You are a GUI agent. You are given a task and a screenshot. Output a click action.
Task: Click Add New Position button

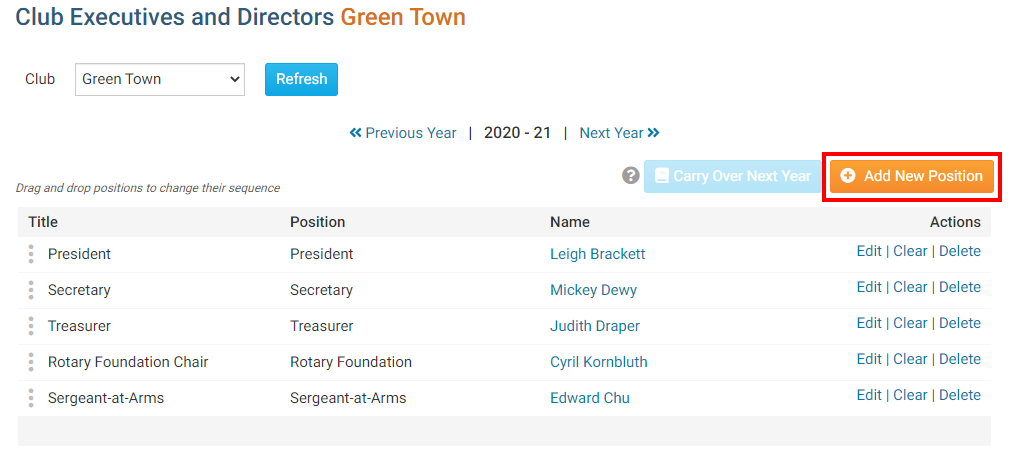(911, 176)
